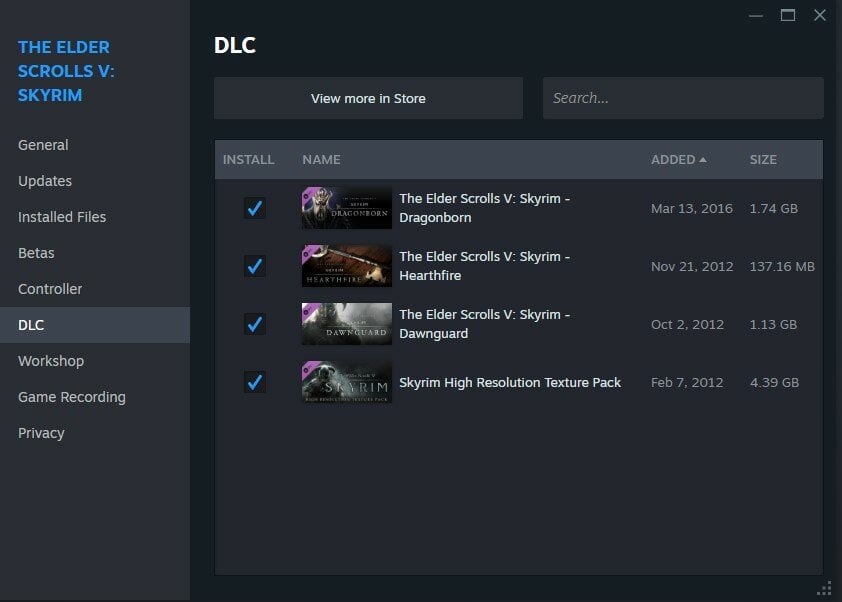842x602 pixels.
Task: Toggle install checkbox for Dawnguard DLC
Action: click(x=255, y=324)
